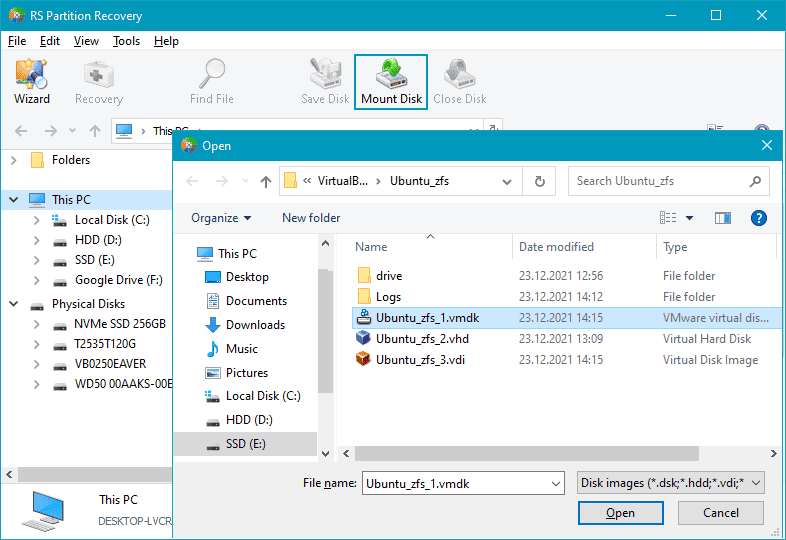Click the drive folder icon
This screenshot has height=540, width=786.
pos(364,275)
